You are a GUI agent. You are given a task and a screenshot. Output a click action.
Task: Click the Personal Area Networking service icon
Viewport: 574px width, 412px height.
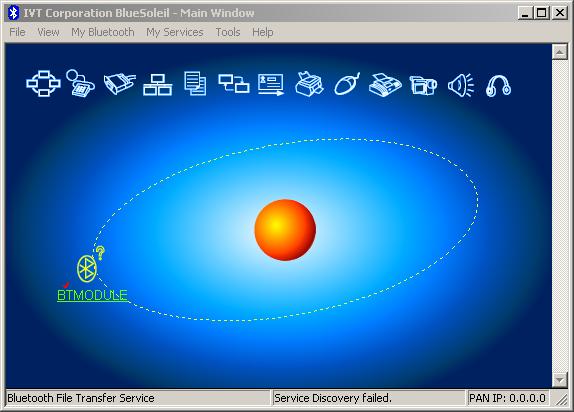(43, 83)
